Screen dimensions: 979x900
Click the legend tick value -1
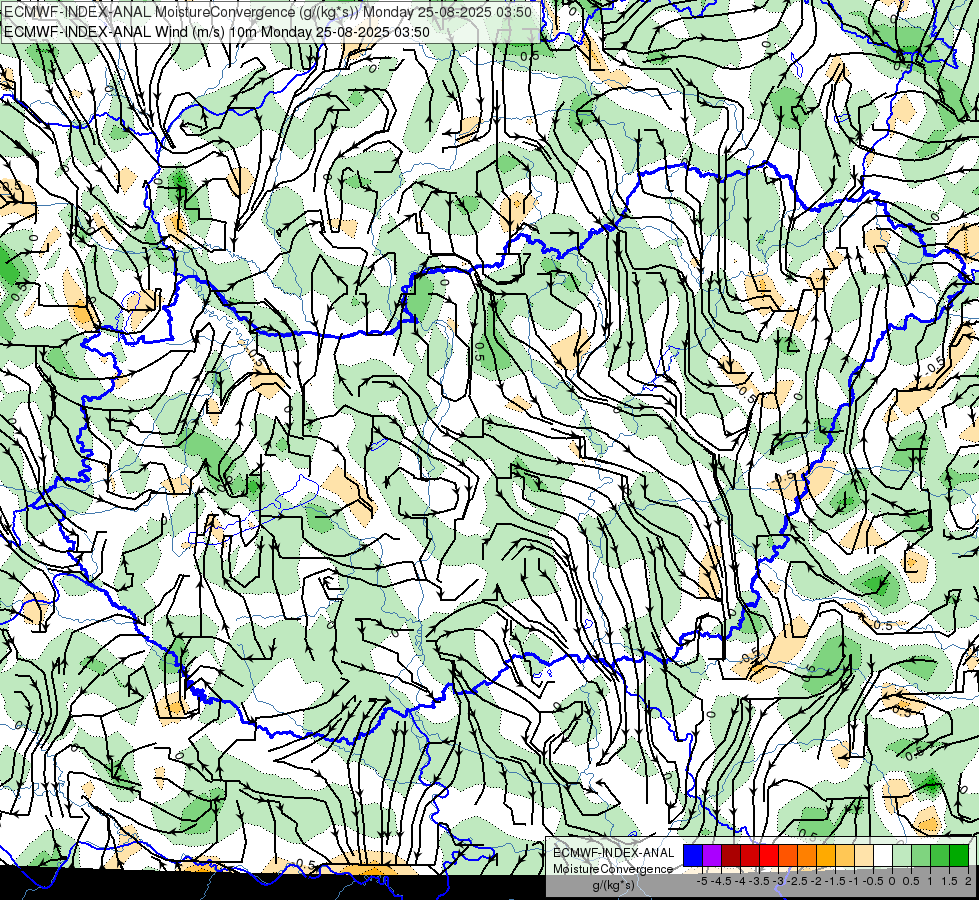click(x=855, y=881)
